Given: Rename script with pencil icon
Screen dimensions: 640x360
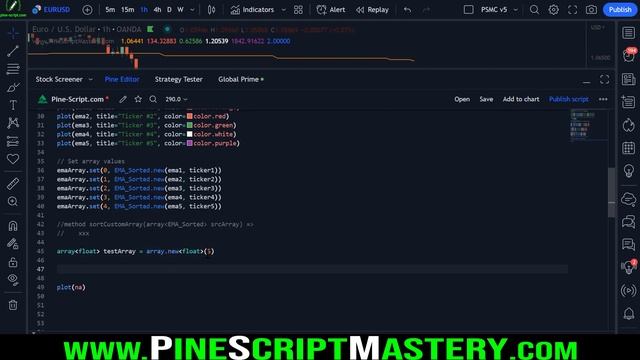Looking at the screenshot, I should click(x=123, y=99).
